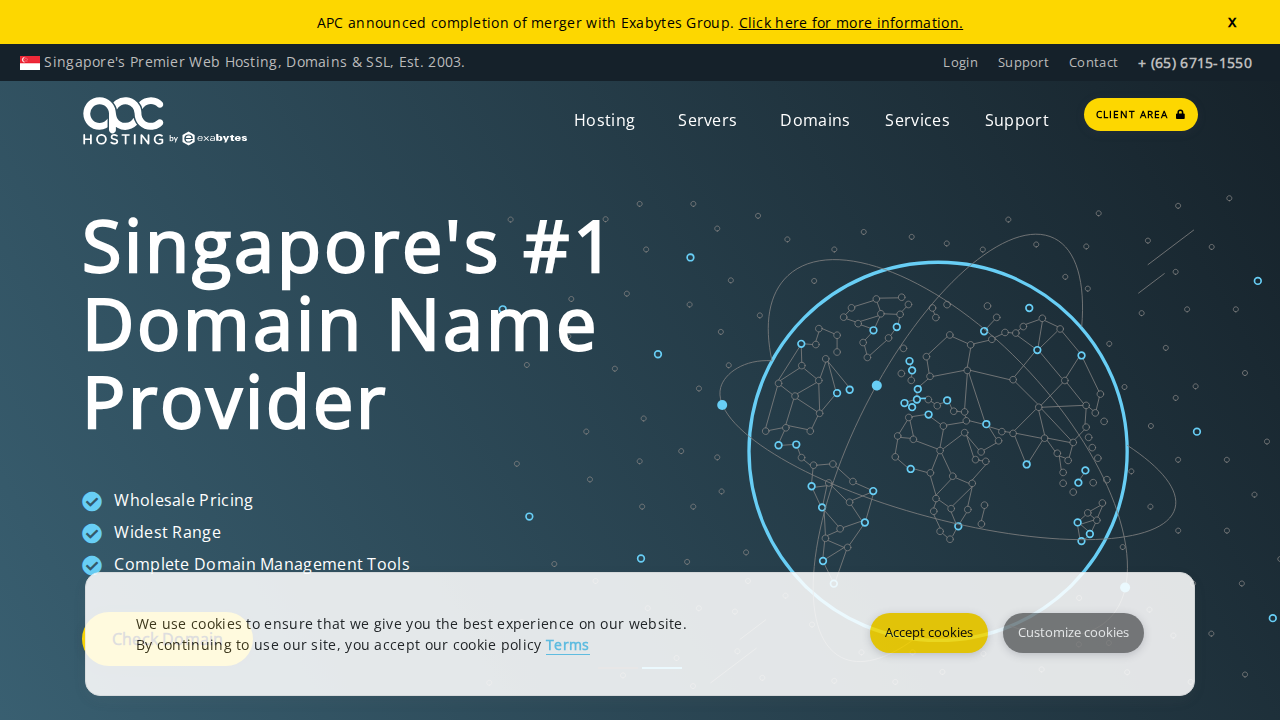The image size is (1280, 720).
Task: Click the Wholesale Pricing checkmark icon
Action: coord(92,501)
